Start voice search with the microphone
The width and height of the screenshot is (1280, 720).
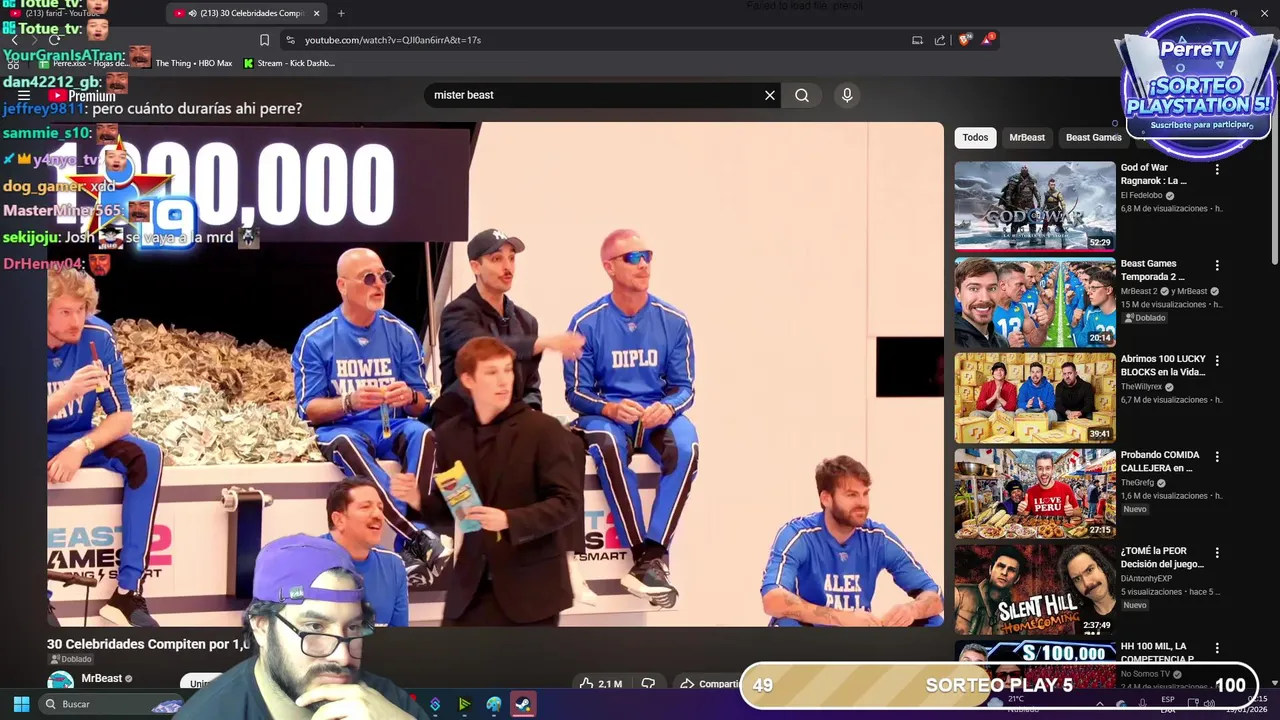pyautogui.click(x=847, y=95)
